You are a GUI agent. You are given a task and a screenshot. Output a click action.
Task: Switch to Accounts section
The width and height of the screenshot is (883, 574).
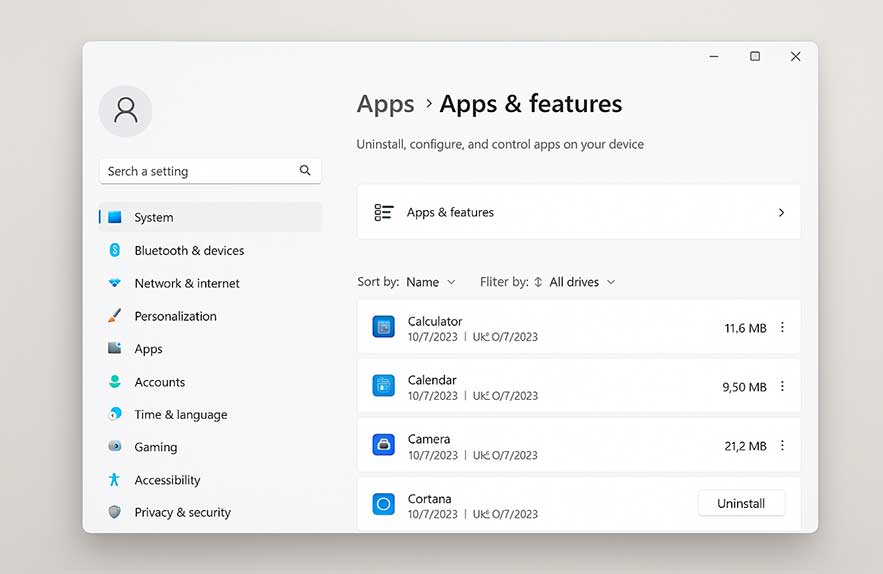[159, 382]
